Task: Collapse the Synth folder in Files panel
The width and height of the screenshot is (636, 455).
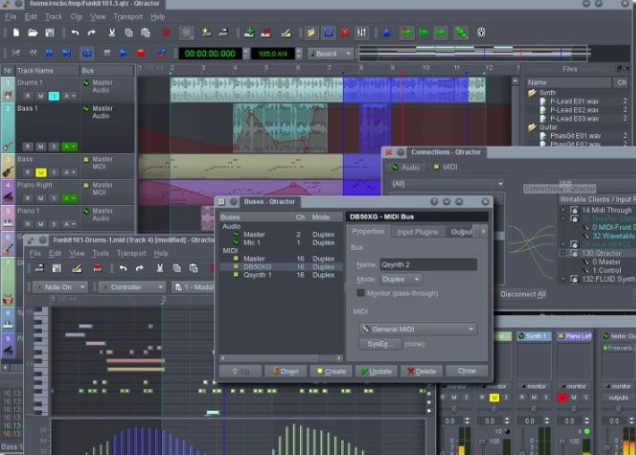Action: coord(532,93)
